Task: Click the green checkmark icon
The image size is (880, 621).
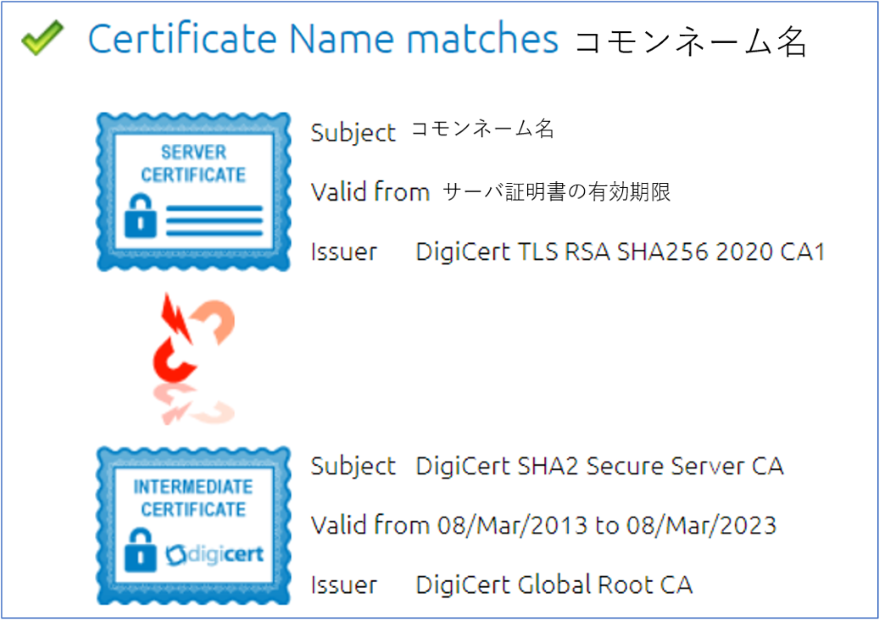Action: [x=43, y=38]
